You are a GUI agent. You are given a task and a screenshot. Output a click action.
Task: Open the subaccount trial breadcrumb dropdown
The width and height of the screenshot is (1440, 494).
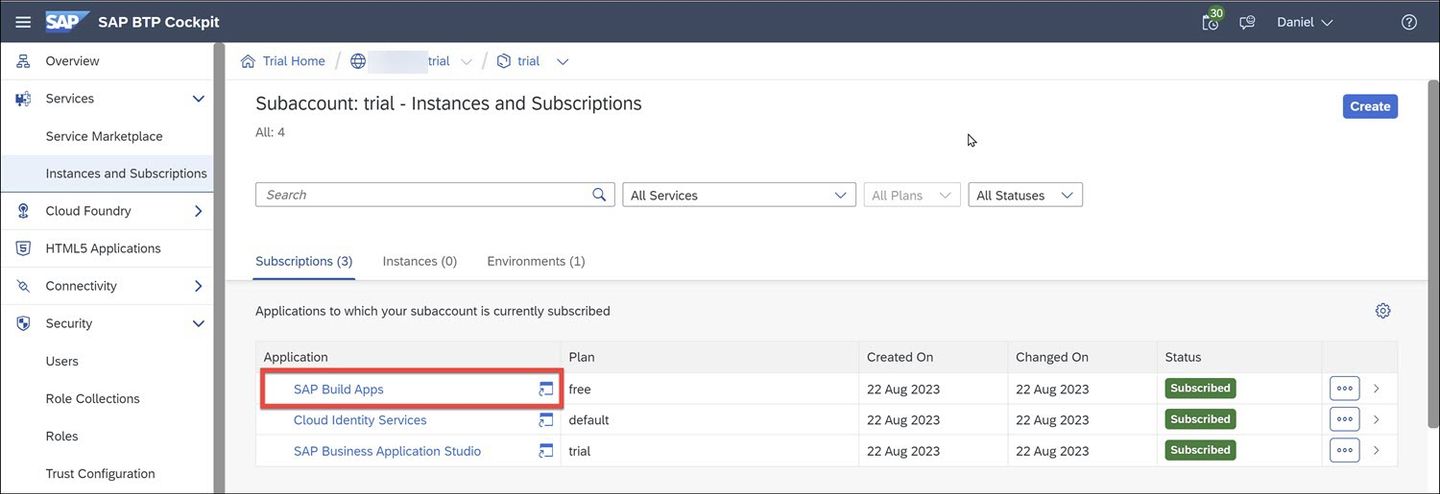562,62
